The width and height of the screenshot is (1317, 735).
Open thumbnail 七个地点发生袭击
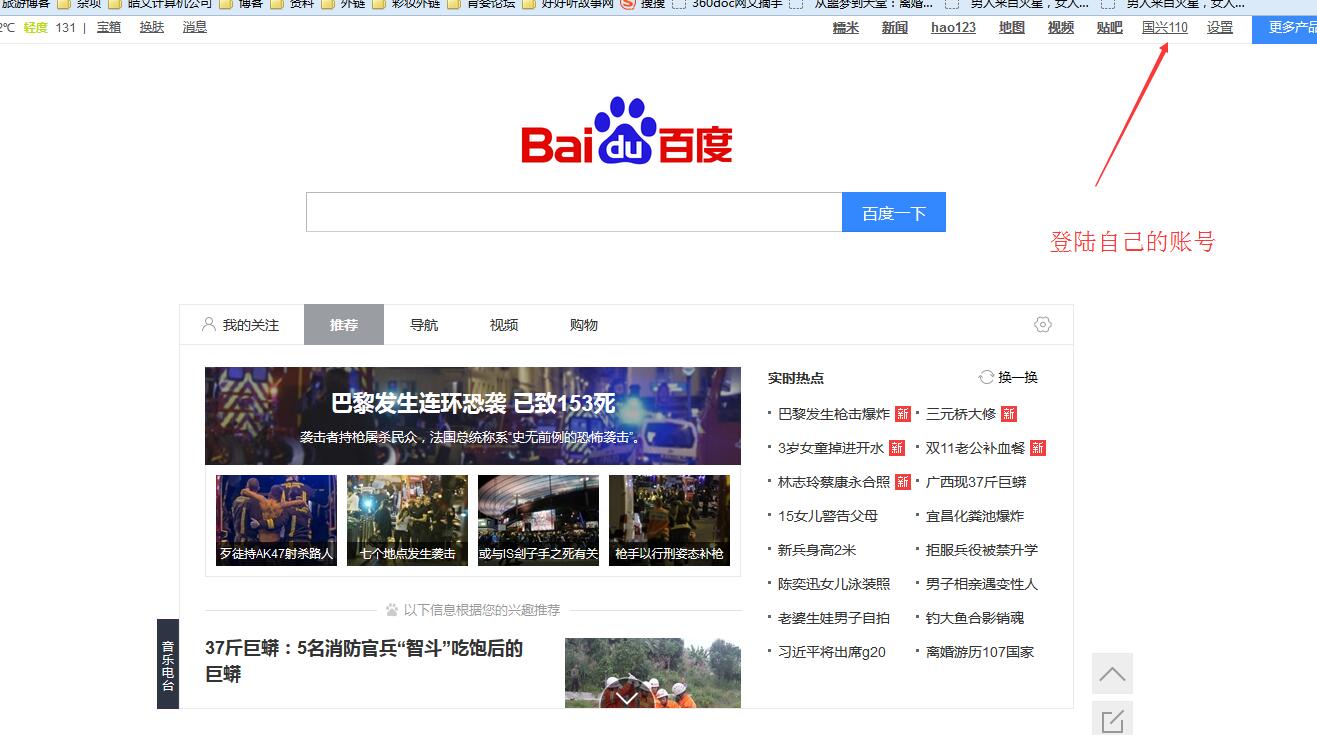click(x=407, y=520)
